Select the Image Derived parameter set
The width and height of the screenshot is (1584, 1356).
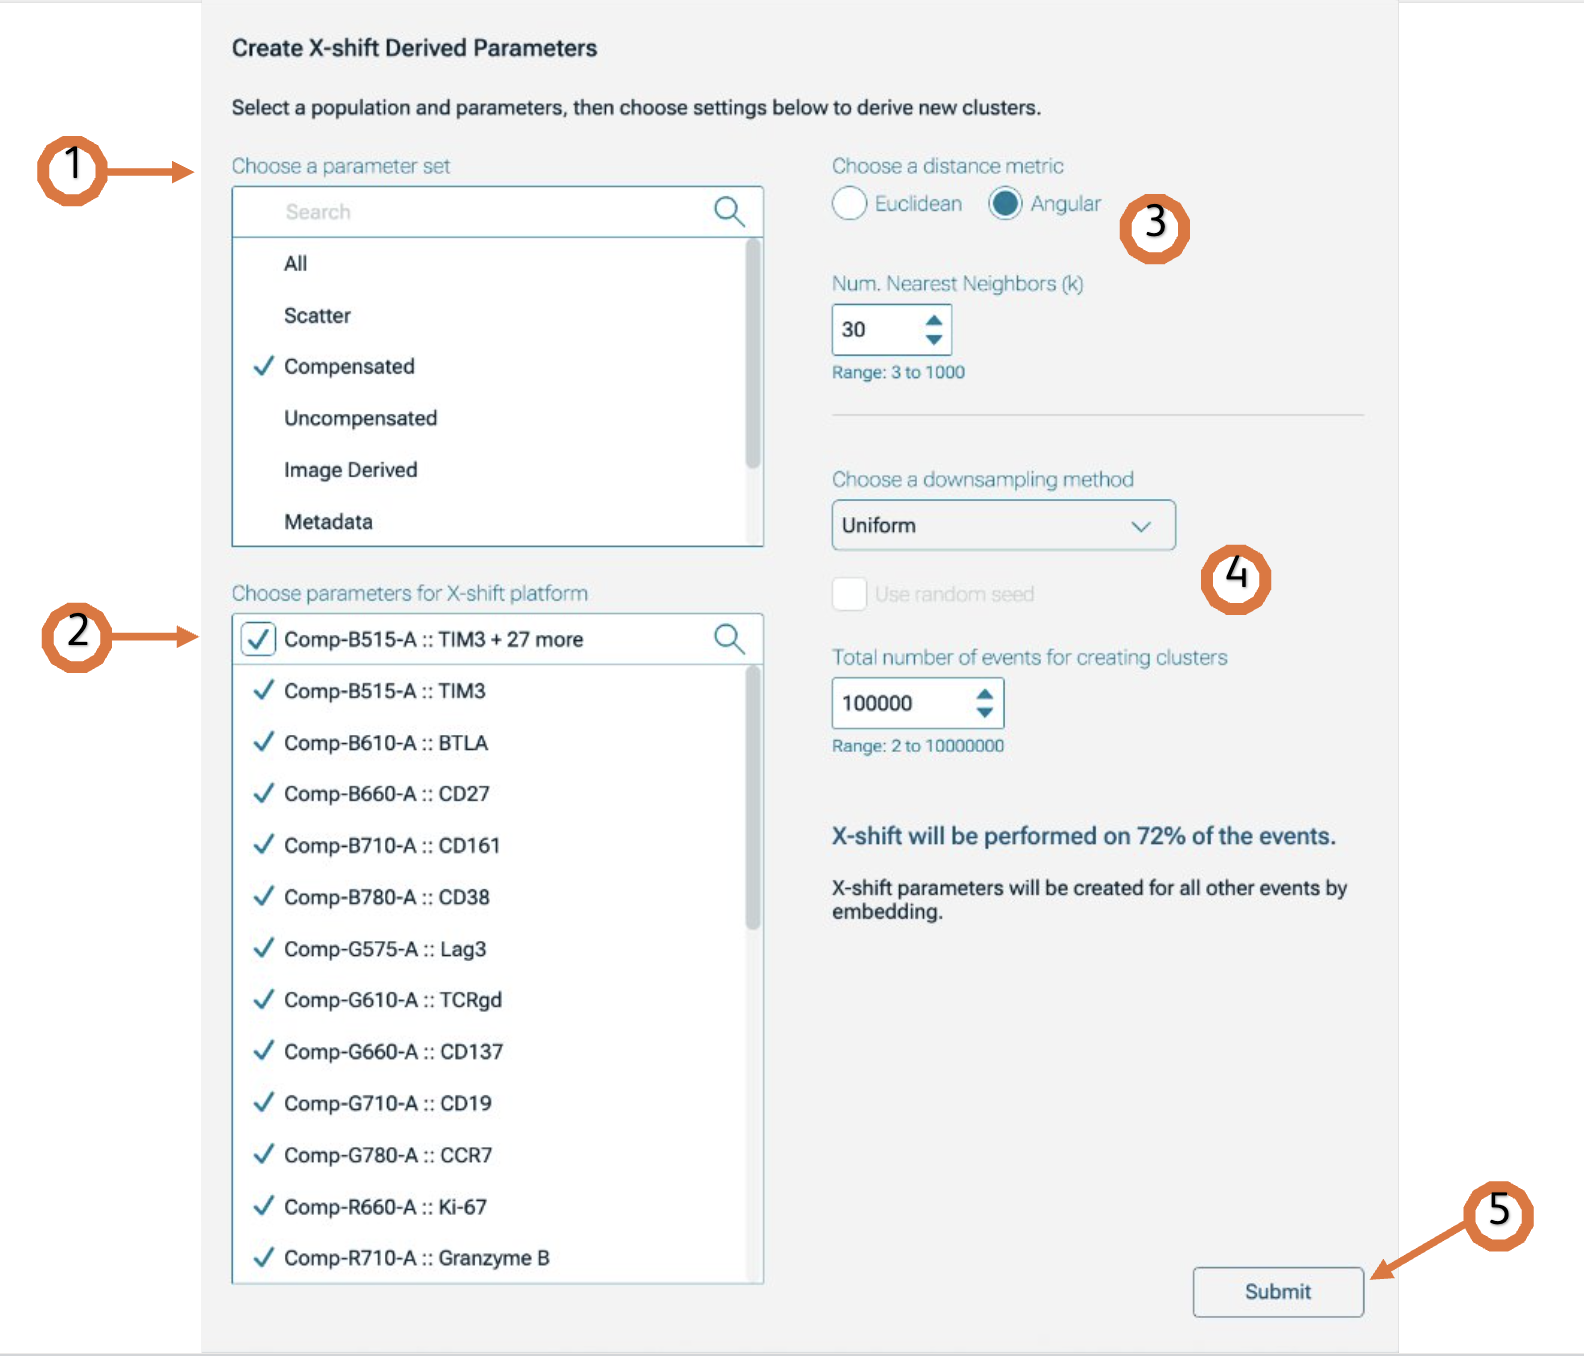coord(350,470)
